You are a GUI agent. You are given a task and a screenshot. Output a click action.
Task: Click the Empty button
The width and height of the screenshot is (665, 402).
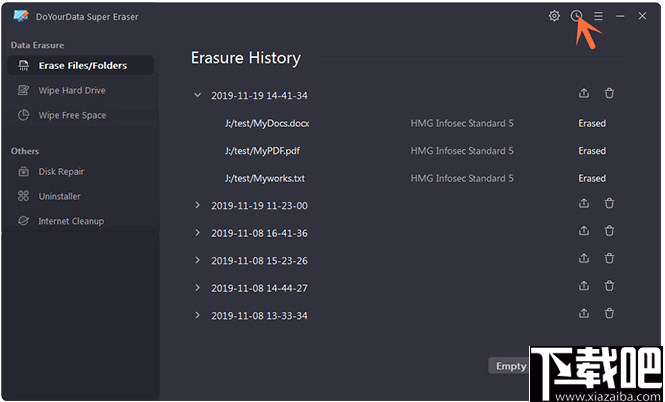click(x=511, y=366)
